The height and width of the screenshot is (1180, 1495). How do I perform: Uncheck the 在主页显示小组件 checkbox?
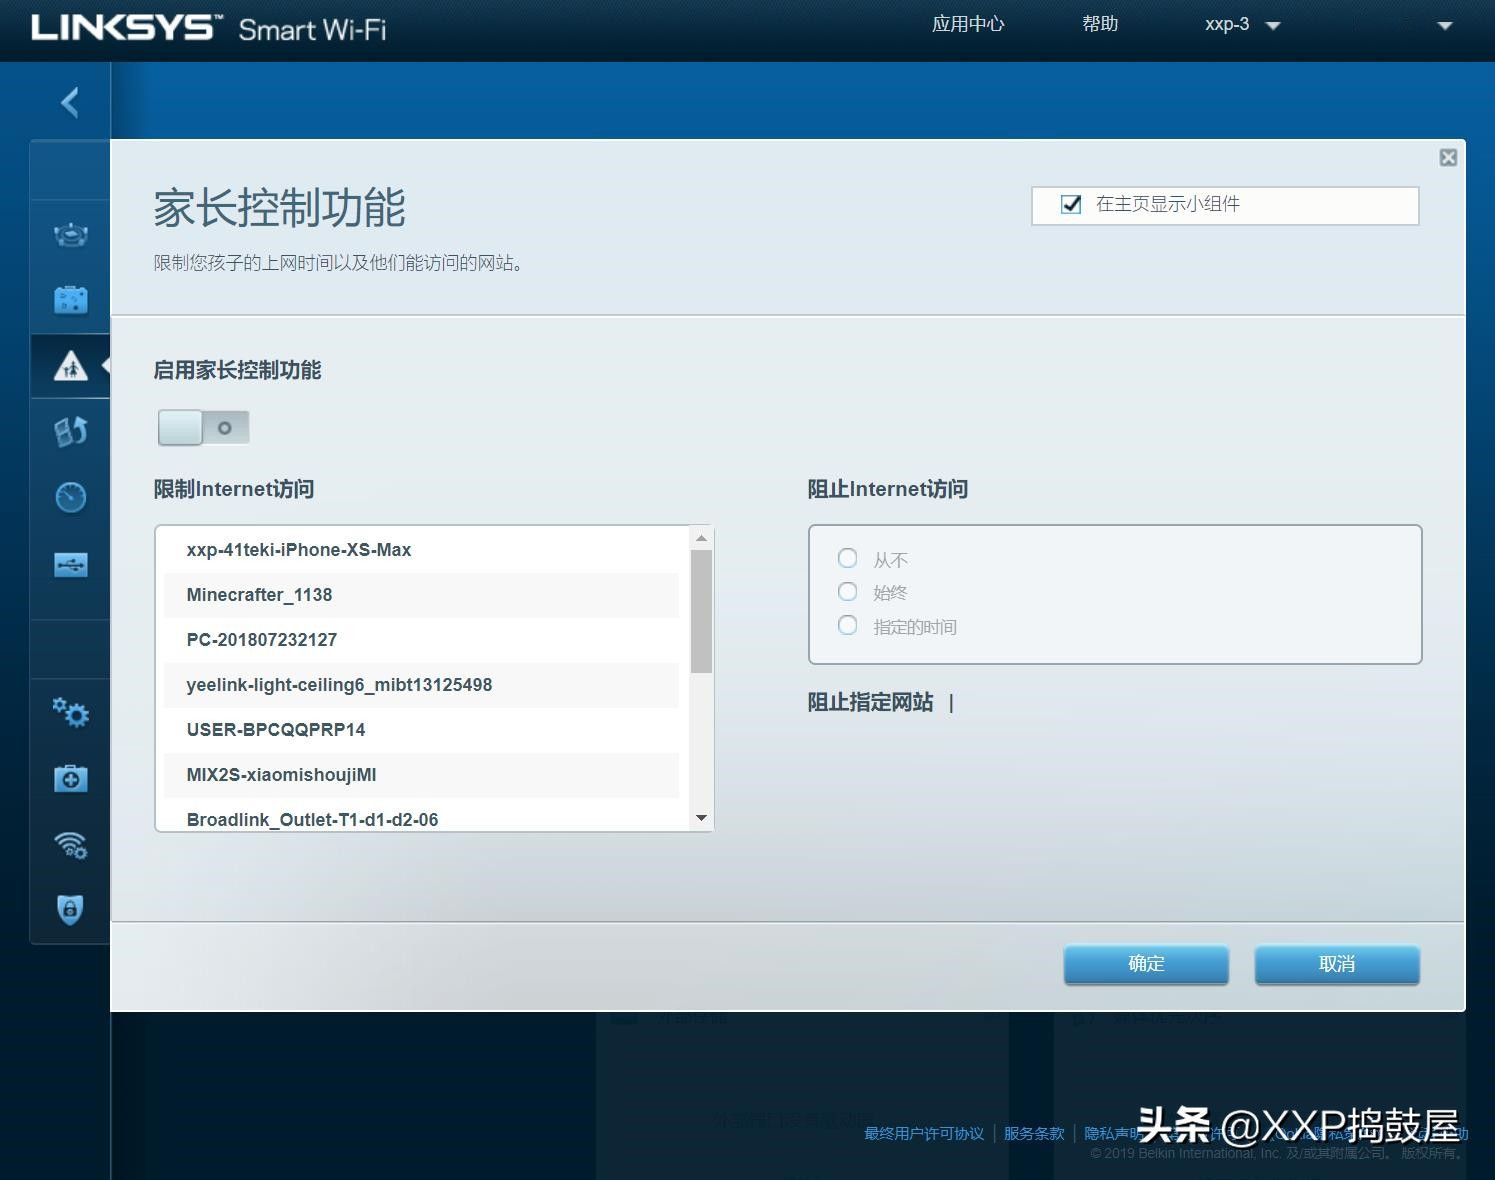coord(1071,205)
